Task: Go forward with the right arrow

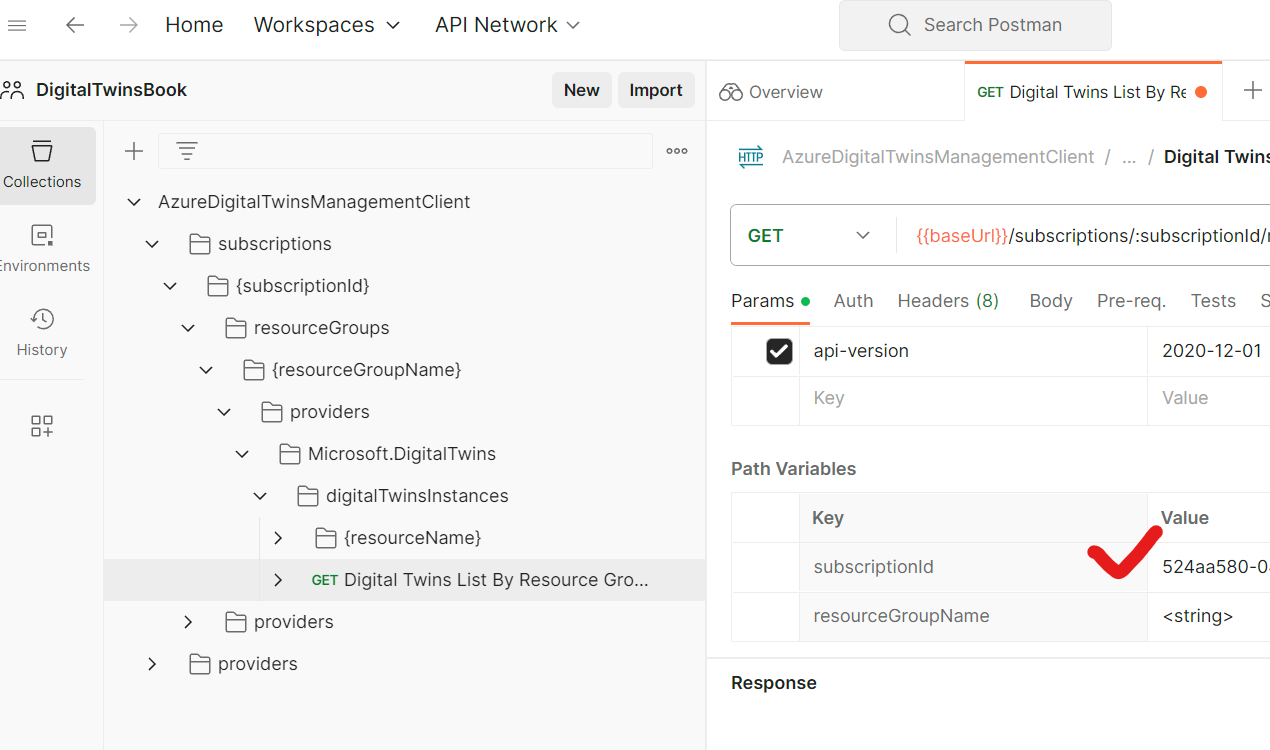Action: point(129,25)
